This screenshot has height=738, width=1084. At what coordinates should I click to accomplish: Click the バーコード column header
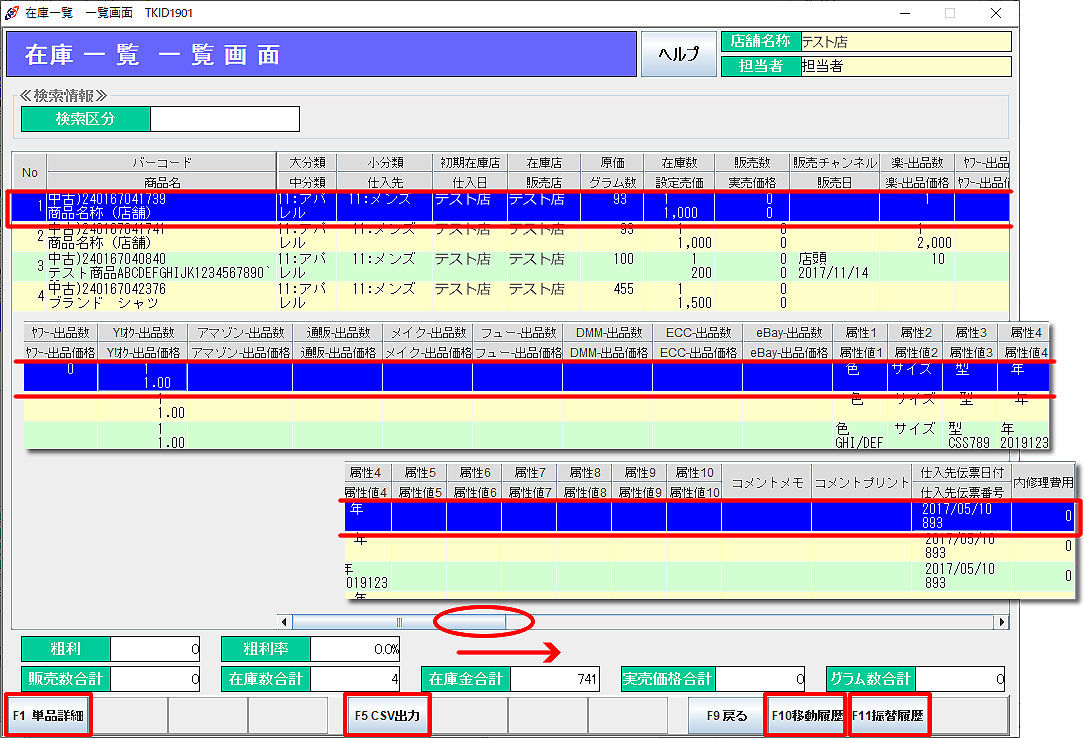[x=161, y=162]
